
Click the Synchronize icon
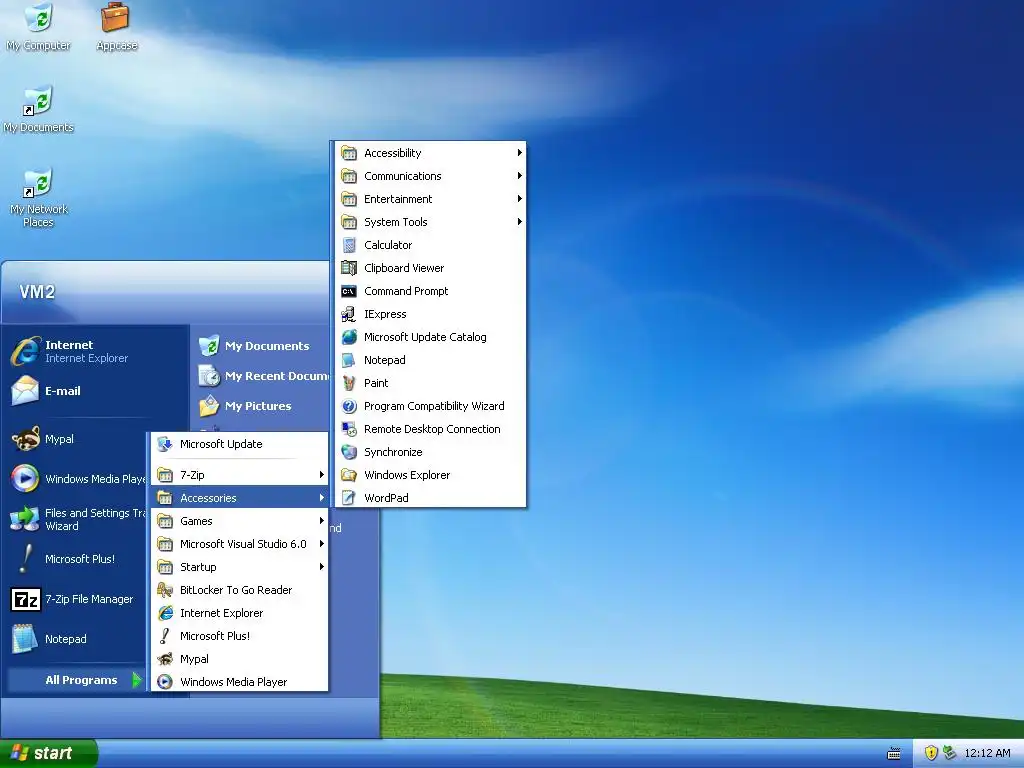click(349, 452)
